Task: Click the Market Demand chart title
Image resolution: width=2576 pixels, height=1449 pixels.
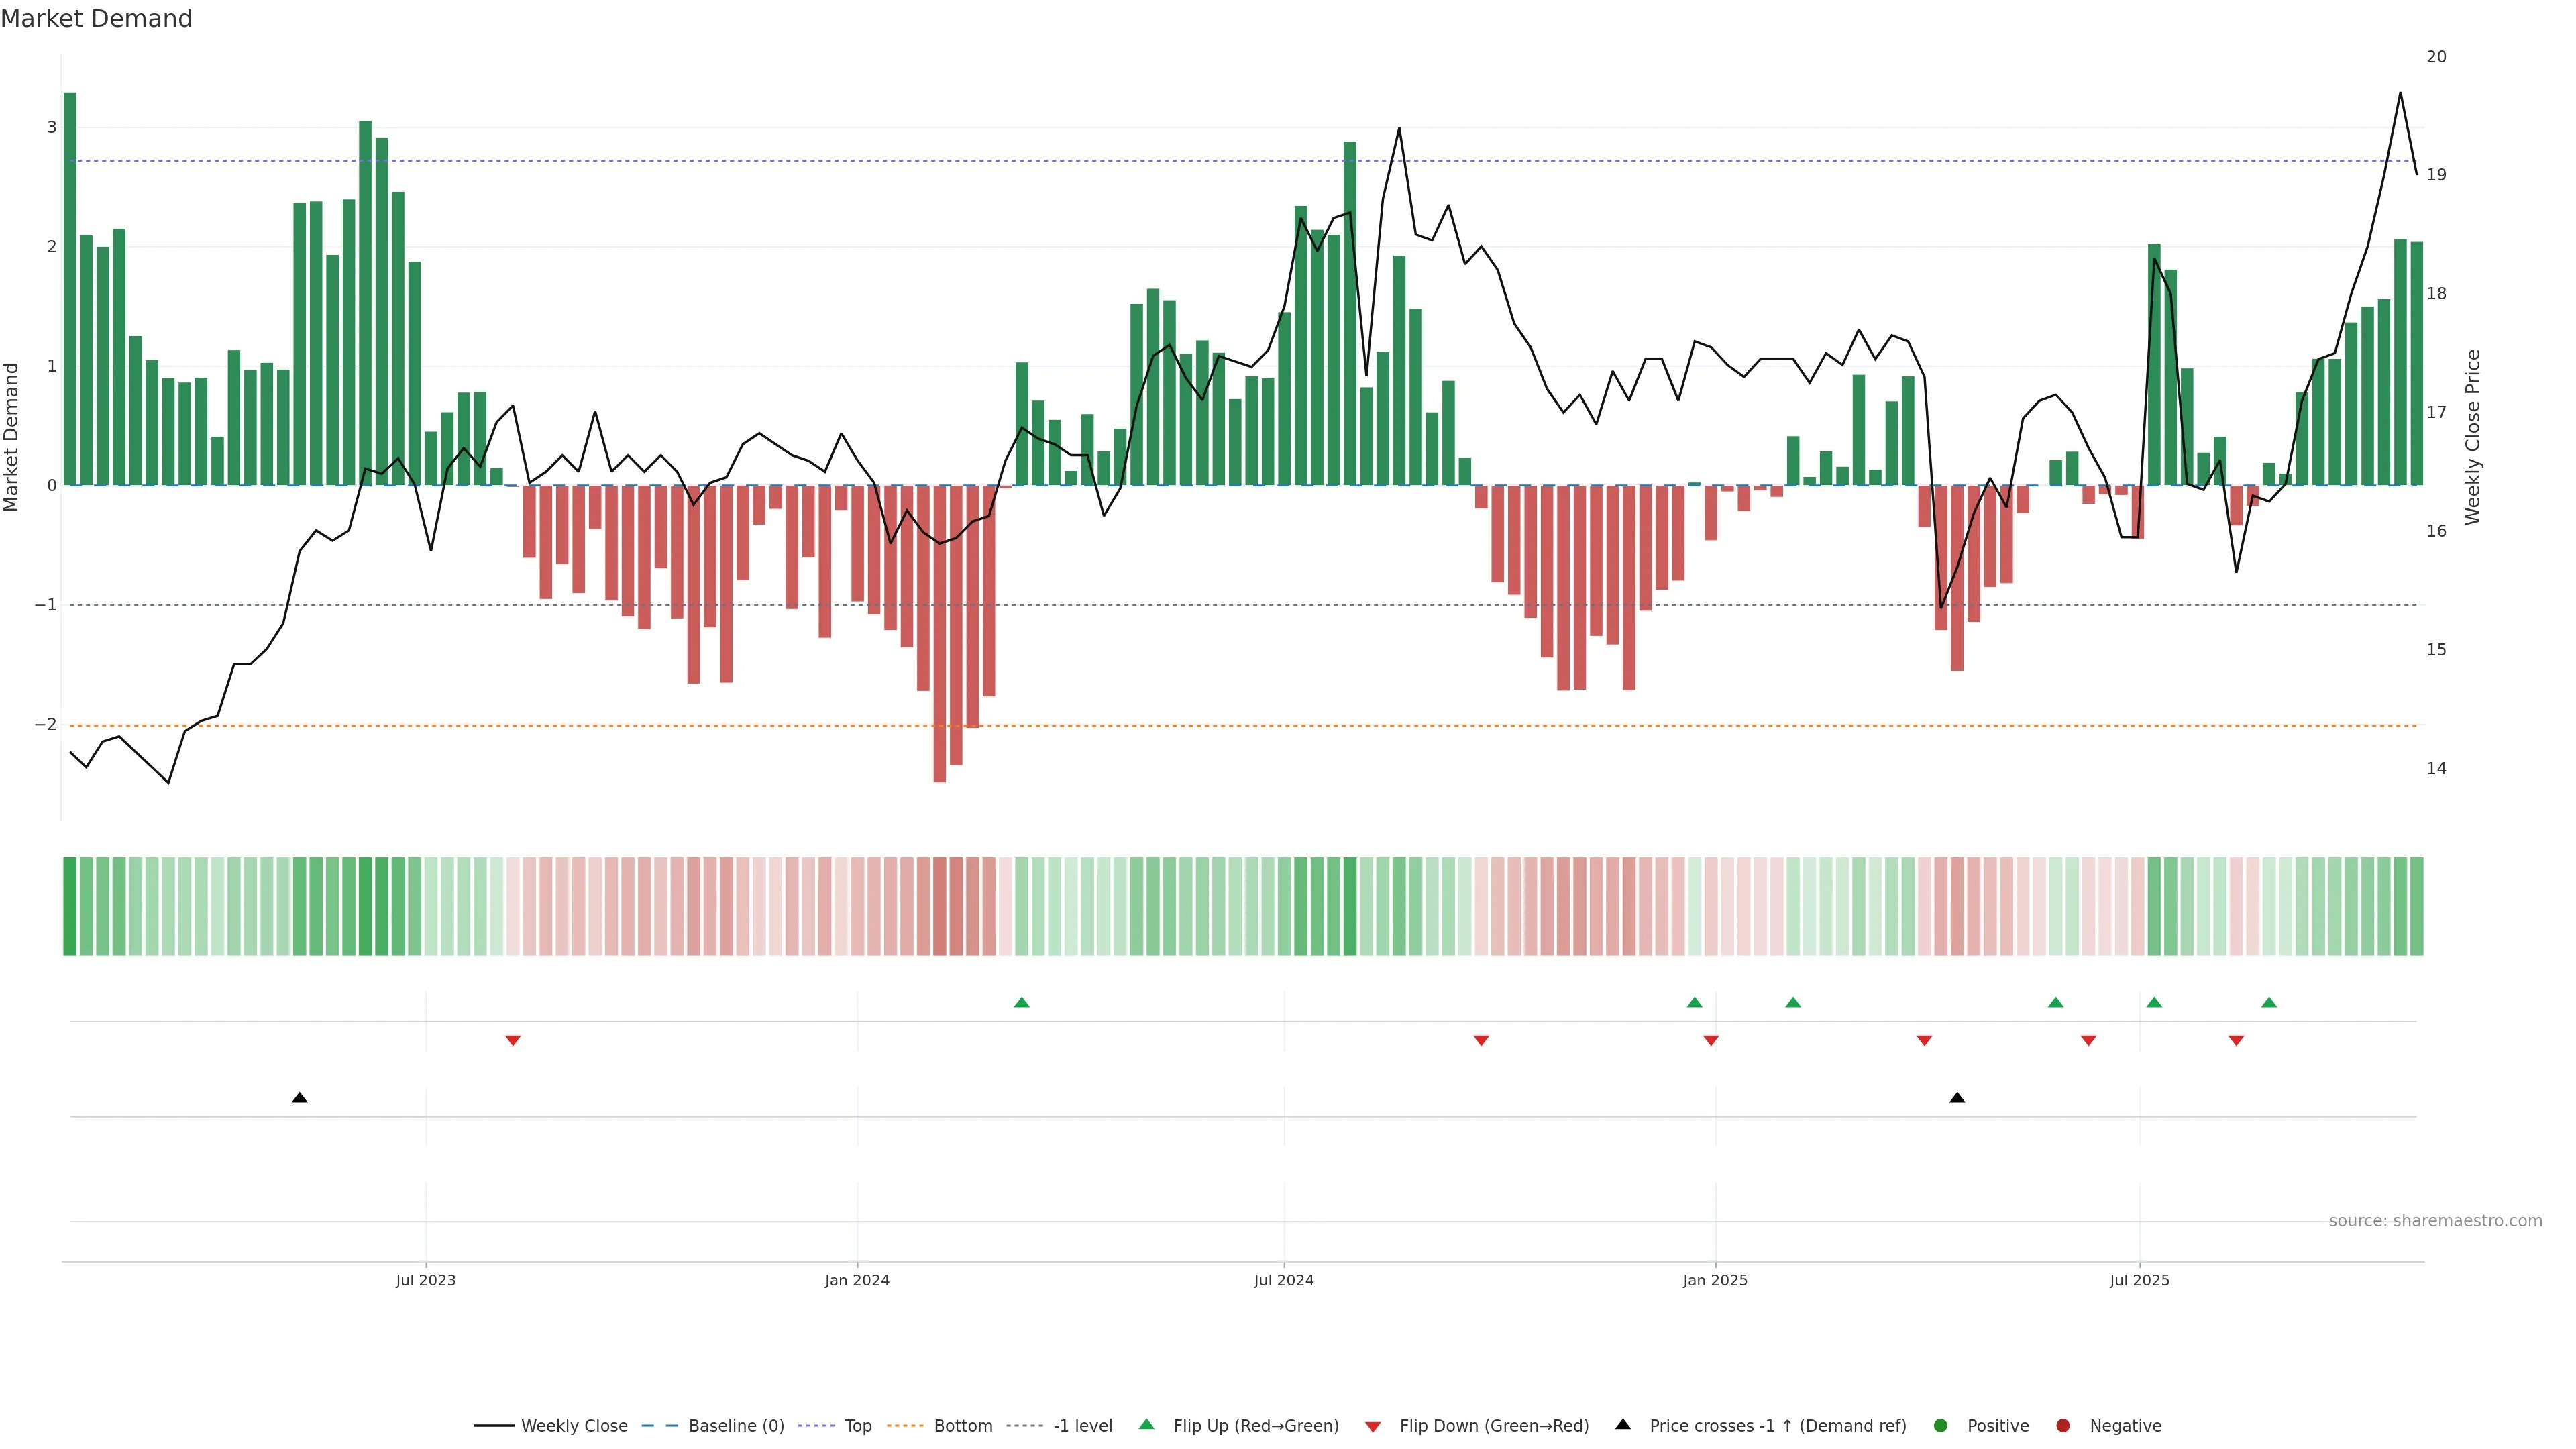Action: click(x=96, y=19)
